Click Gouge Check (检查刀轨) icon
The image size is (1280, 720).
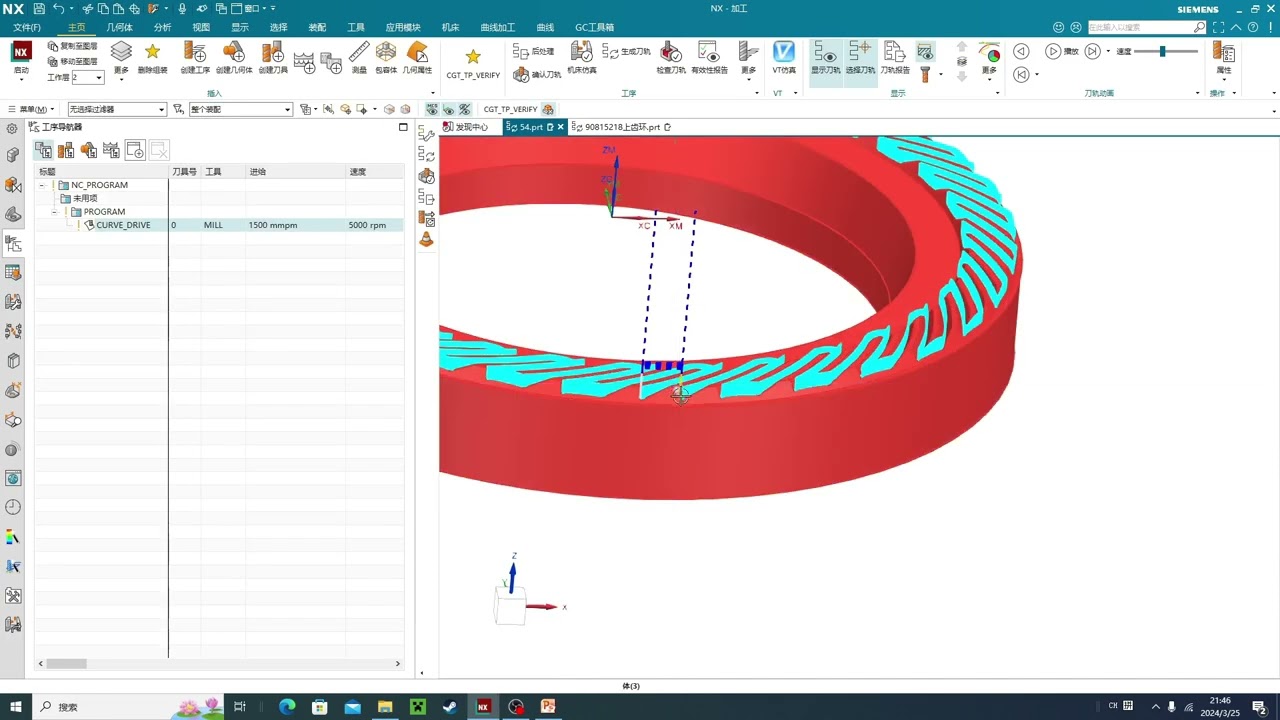[671, 52]
